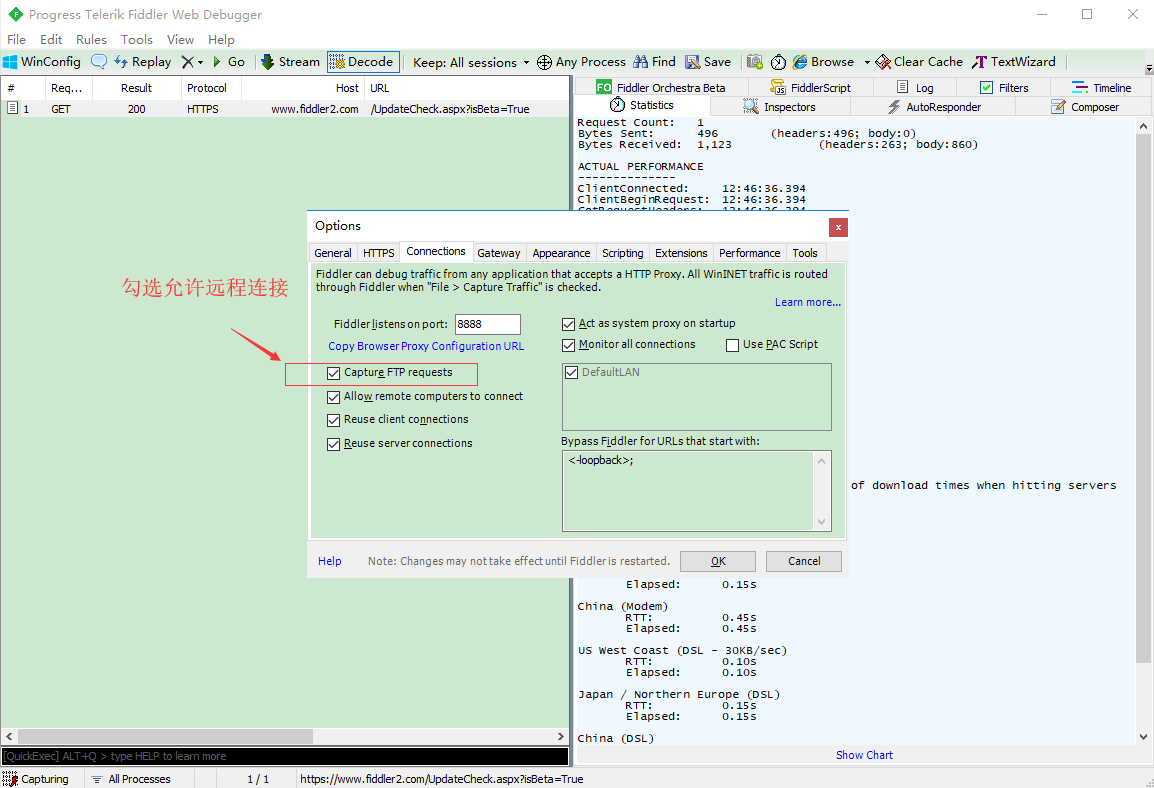Viewport: 1154px width, 788px height.
Task: Open Fiddler Orchestra Beta tab
Action: (x=661, y=88)
